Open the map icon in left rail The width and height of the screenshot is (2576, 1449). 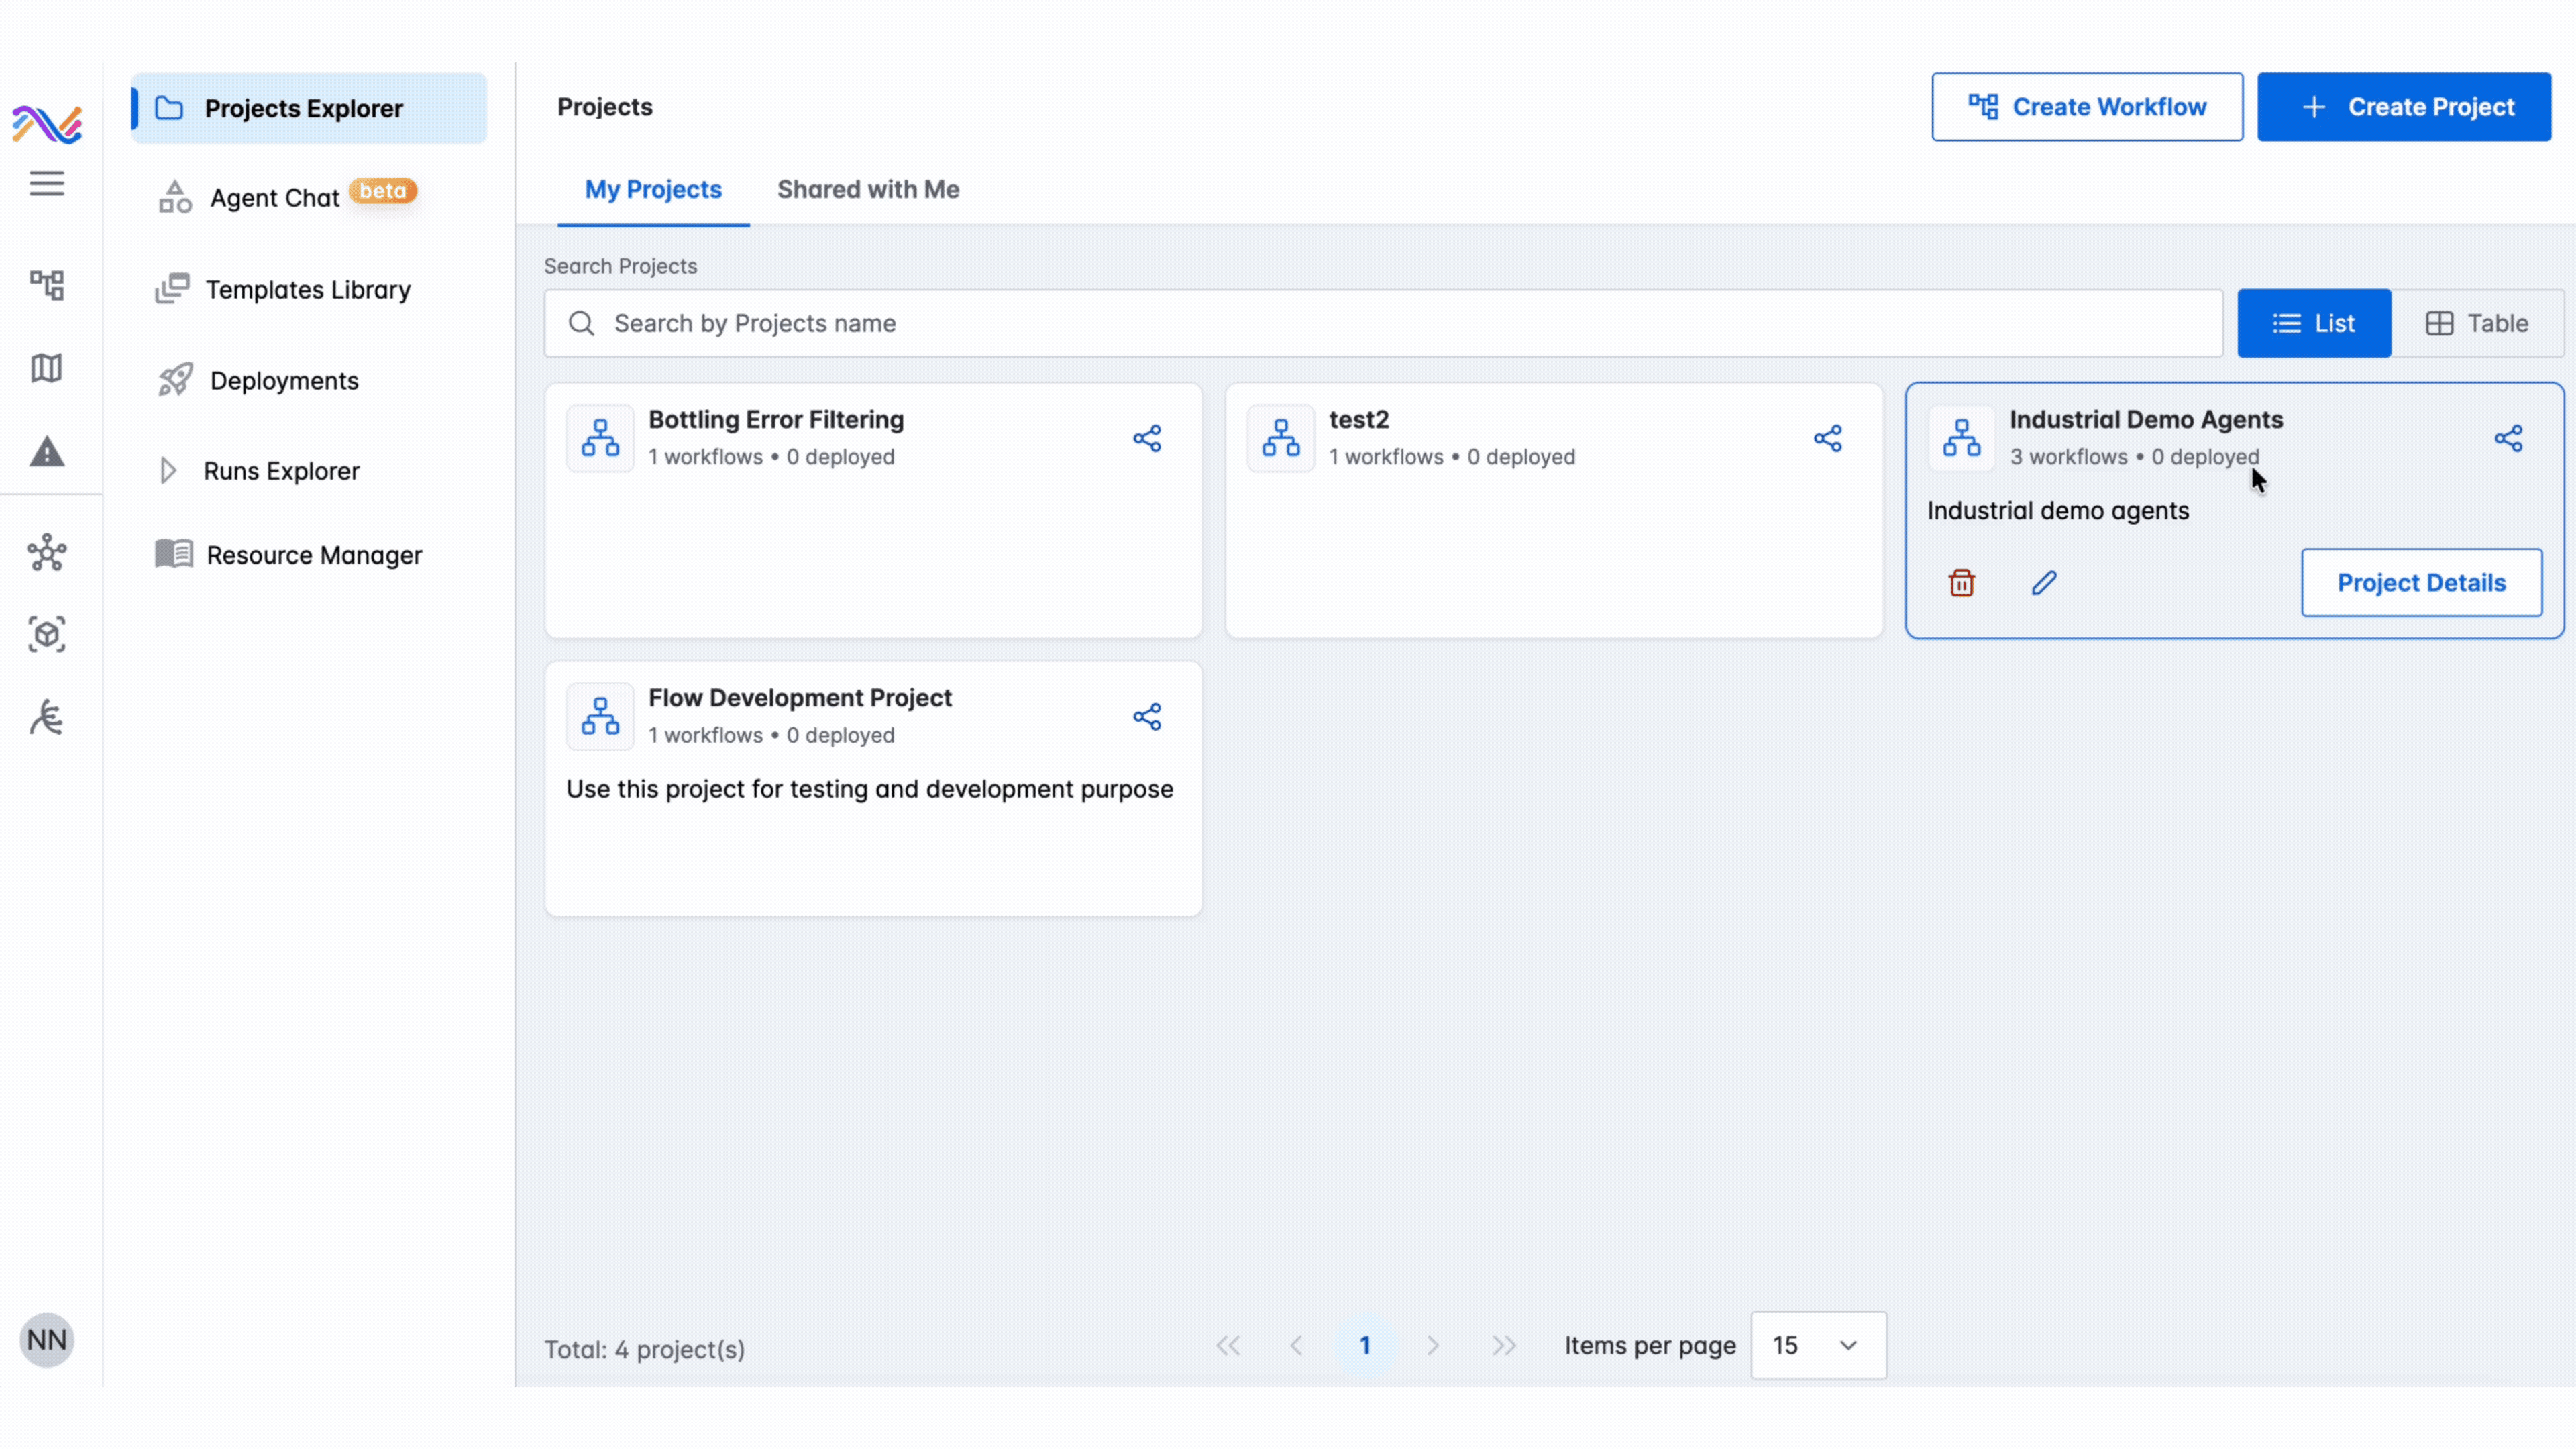tap(46, 368)
